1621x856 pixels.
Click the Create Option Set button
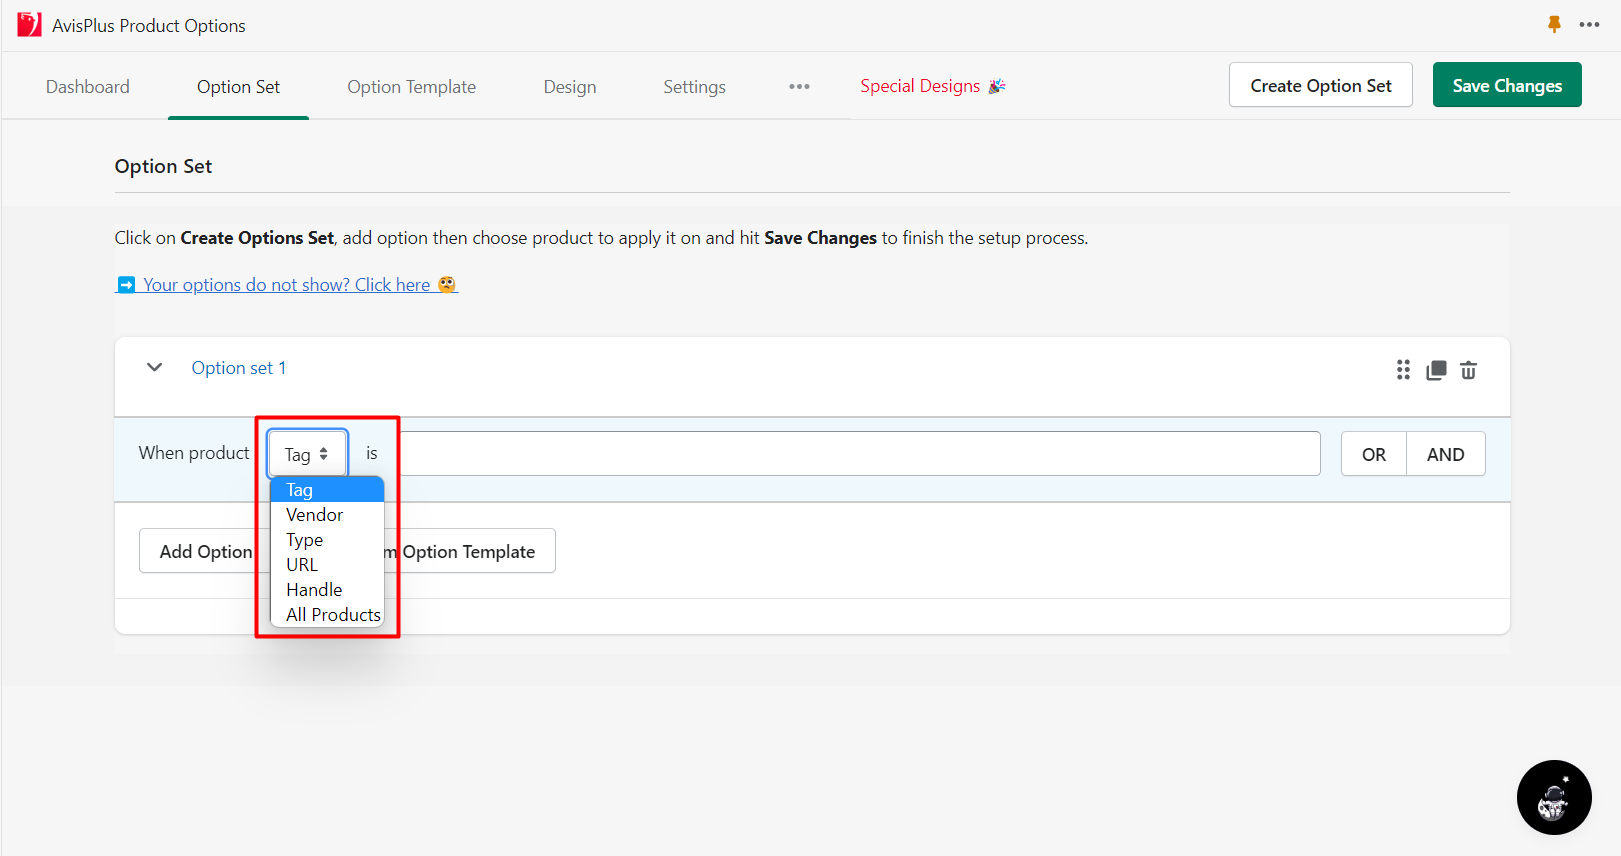tap(1320, 85)
